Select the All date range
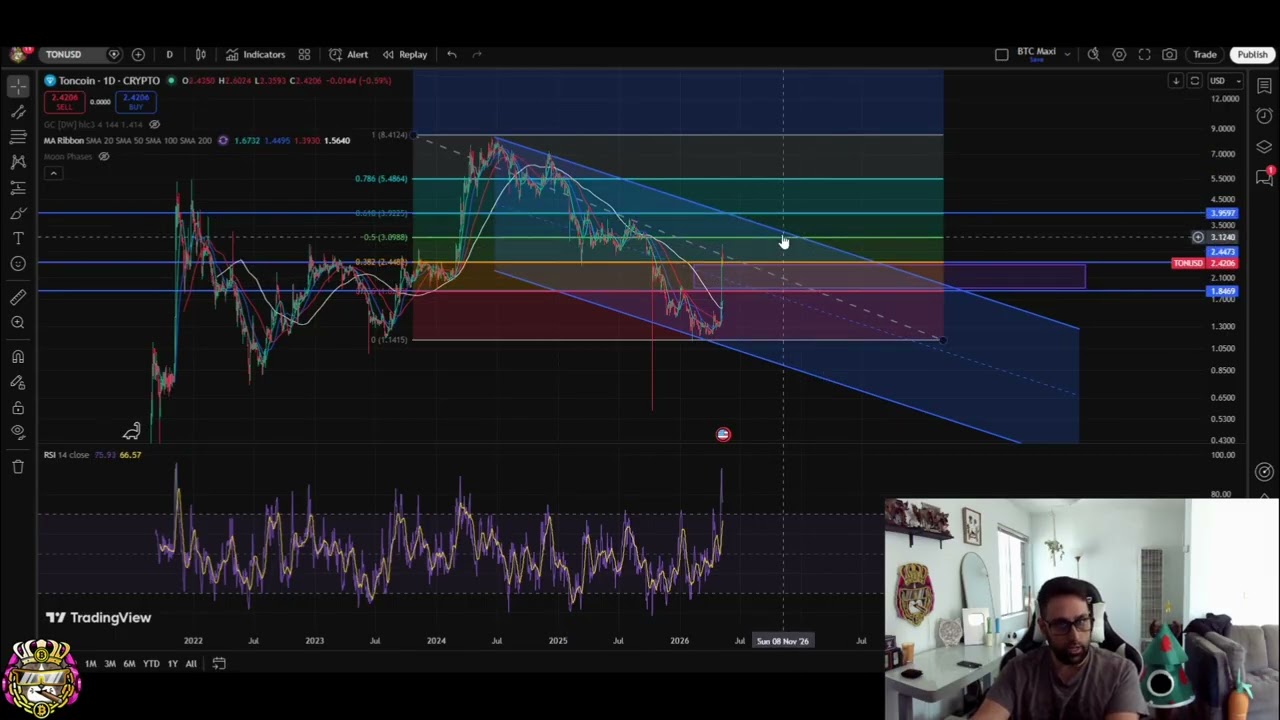The image size is (1280, 720). pyautogui.click(x=190, y=663)
